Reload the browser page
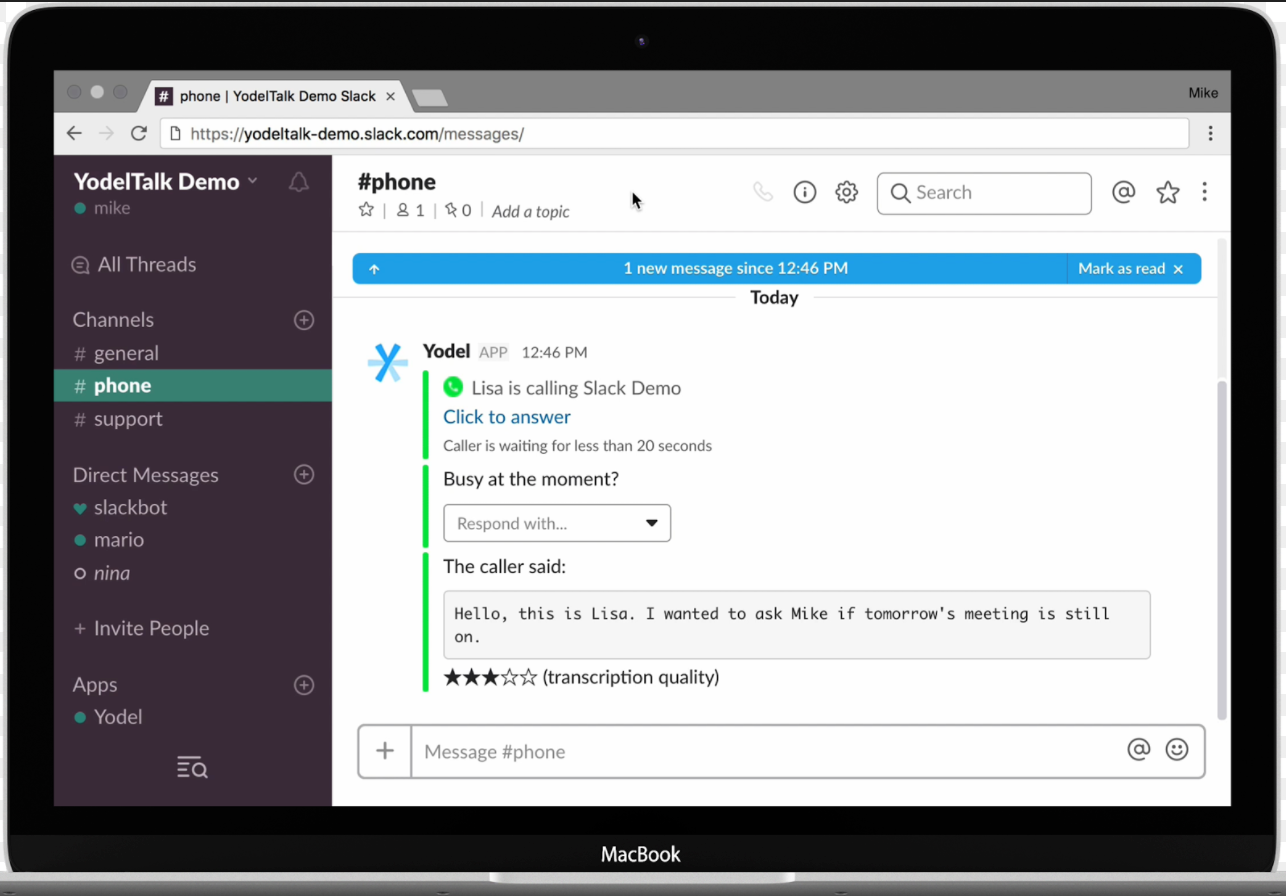 click(x=139, y=133)
